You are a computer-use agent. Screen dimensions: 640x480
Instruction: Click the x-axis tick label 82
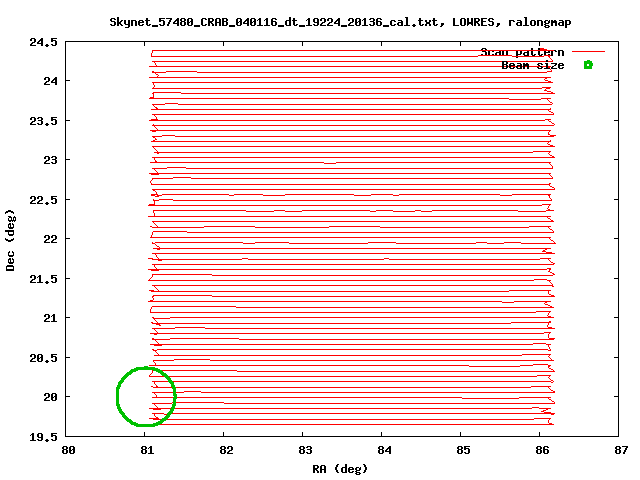[226, 450]
